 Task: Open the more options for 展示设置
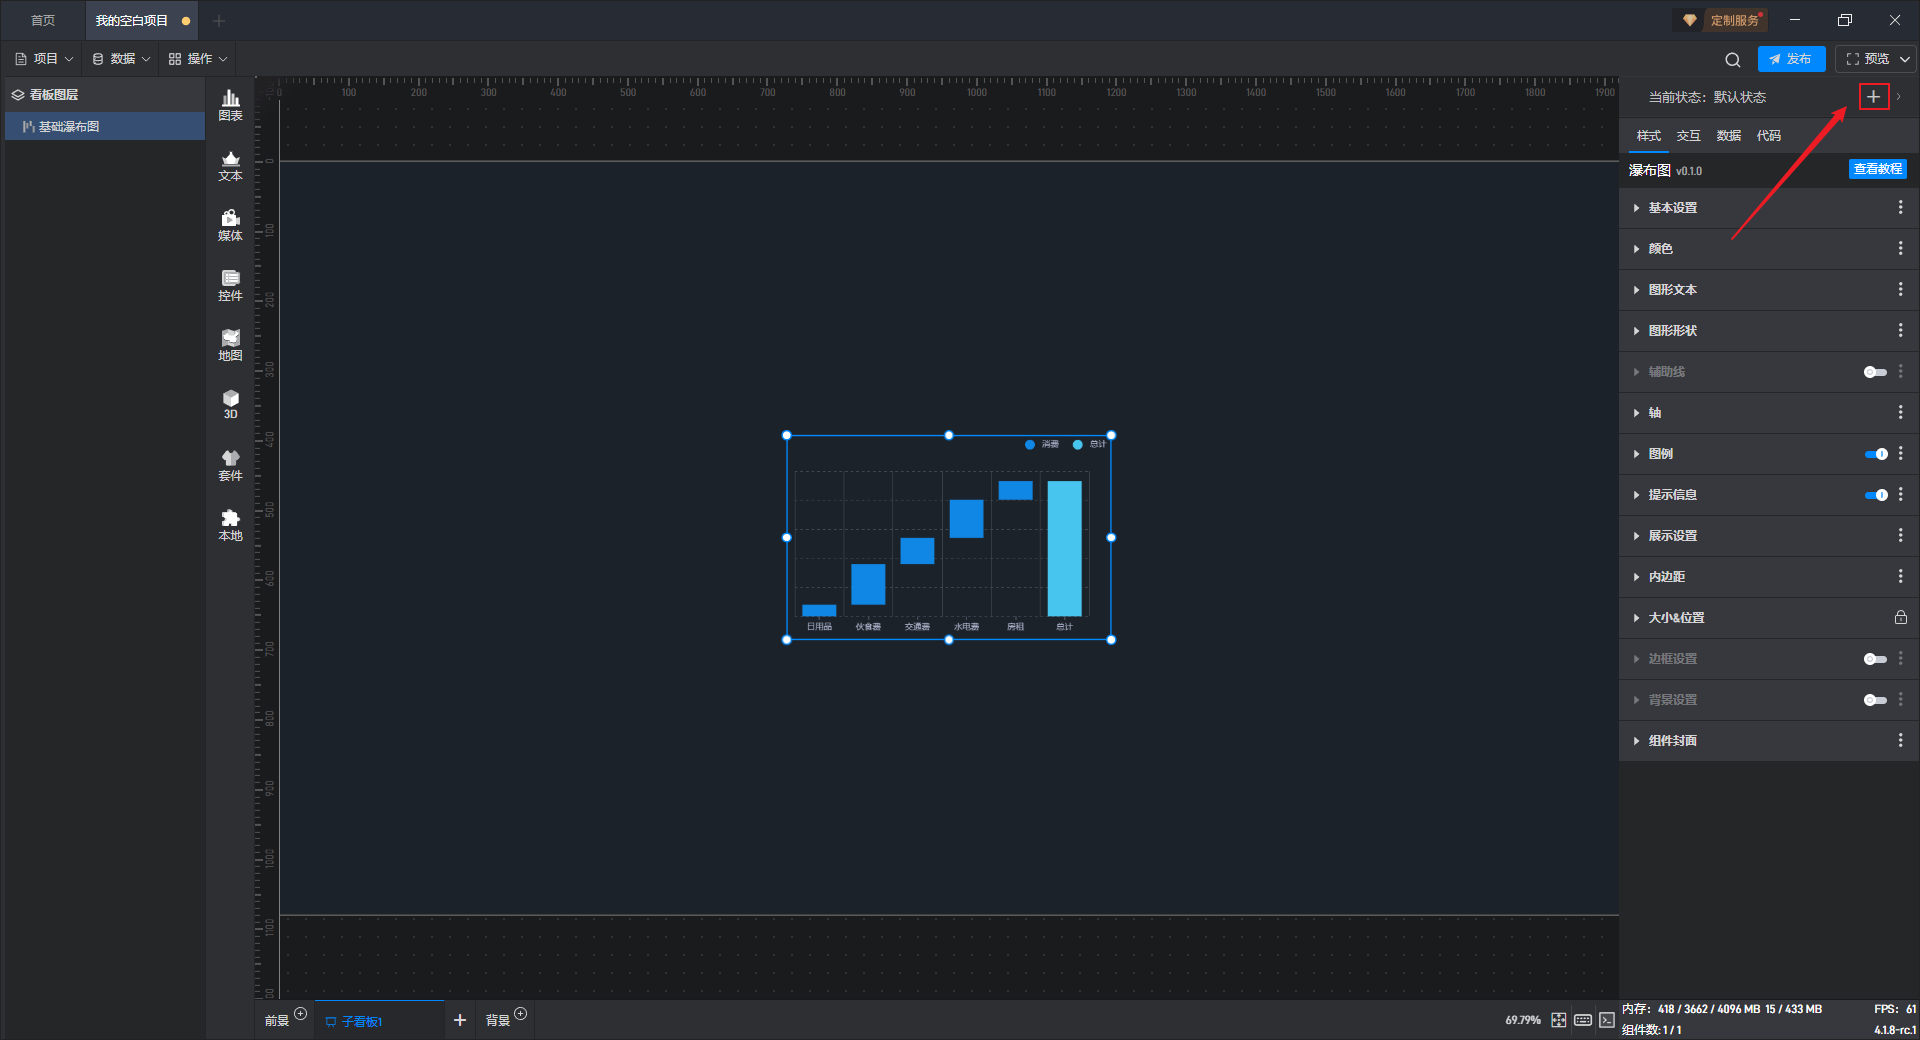coord(1900,535)
